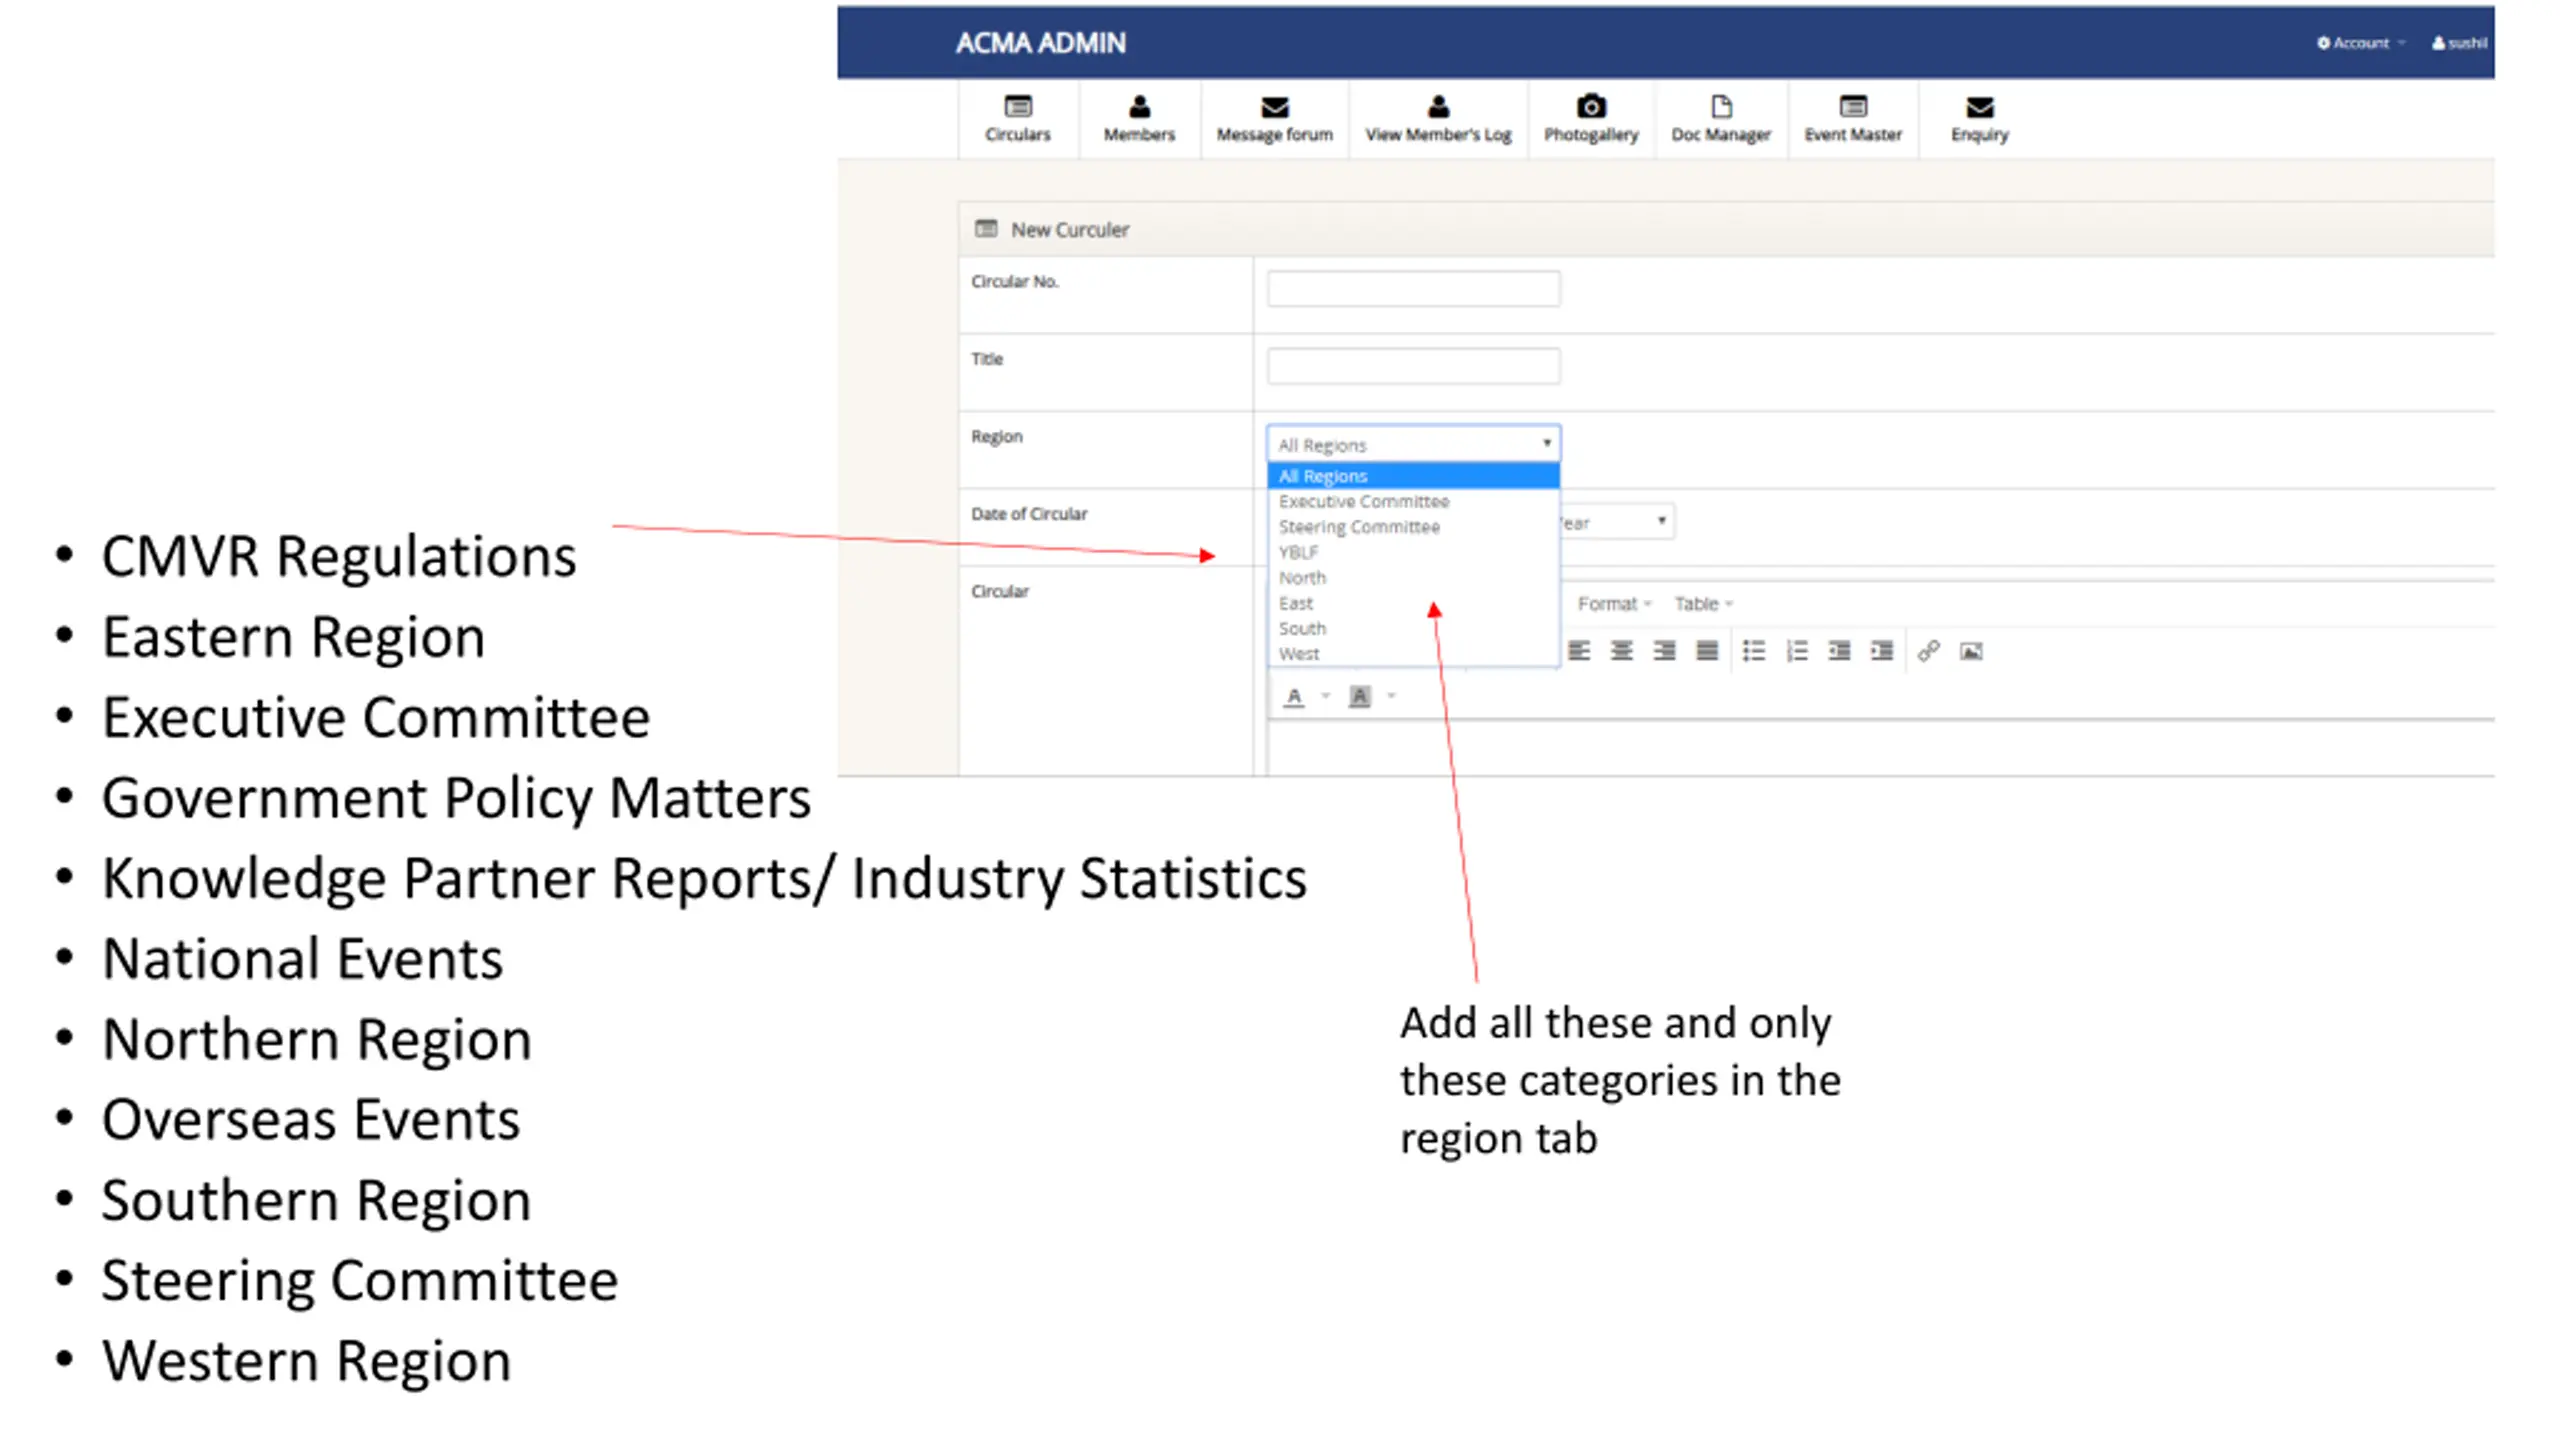Click the Circular No. input field

pyautogui.click(x=1413, y=289)
